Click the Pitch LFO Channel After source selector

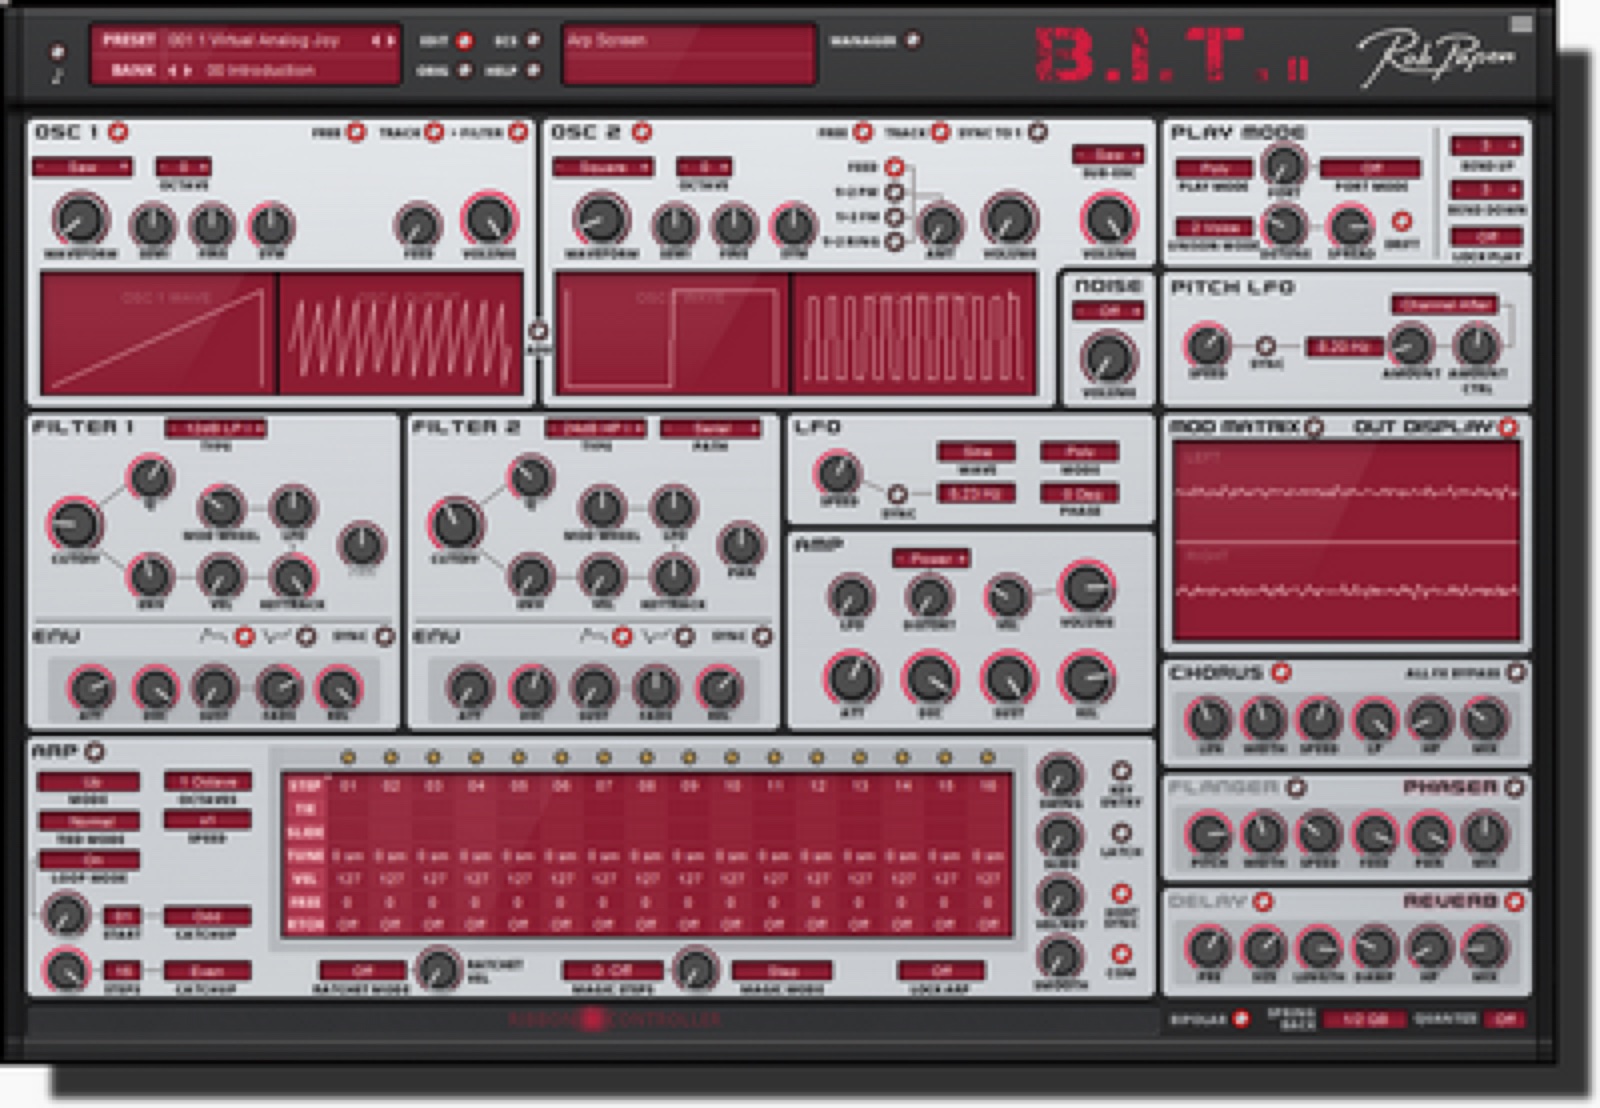pos(1445,304)
